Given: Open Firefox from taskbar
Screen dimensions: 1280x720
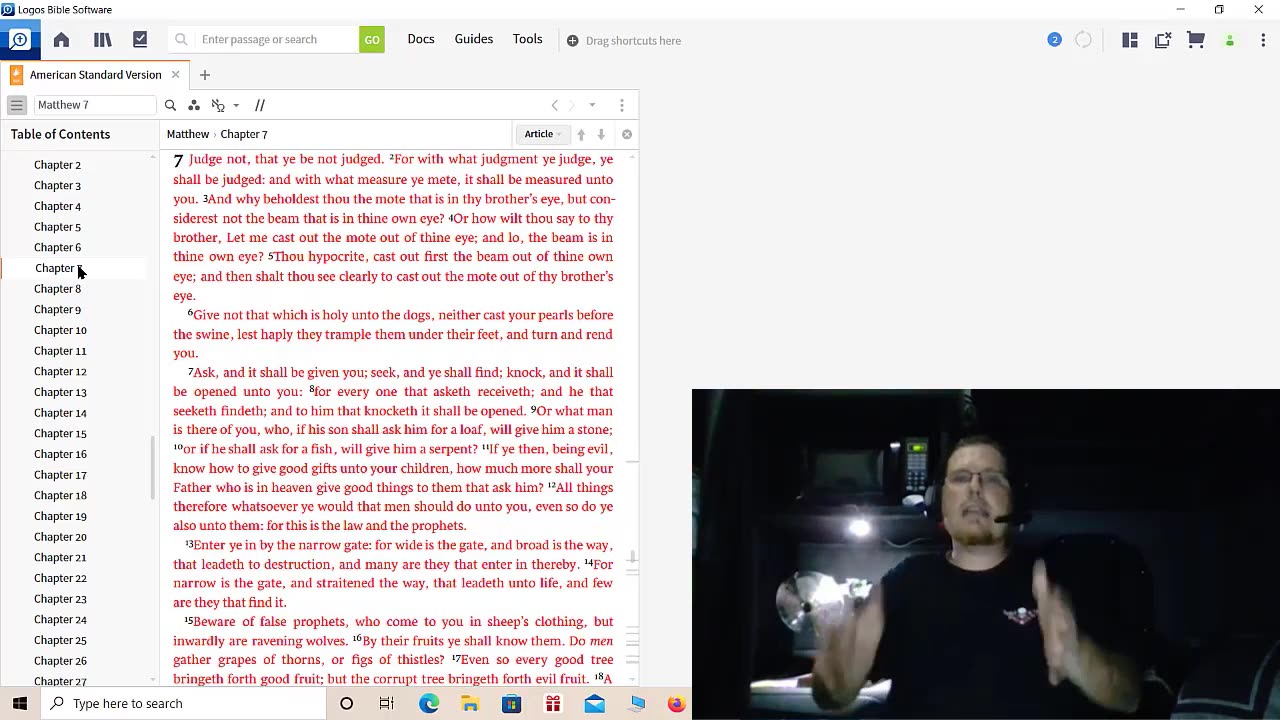Looking at the screenshot, I should (x=676, y=704).
